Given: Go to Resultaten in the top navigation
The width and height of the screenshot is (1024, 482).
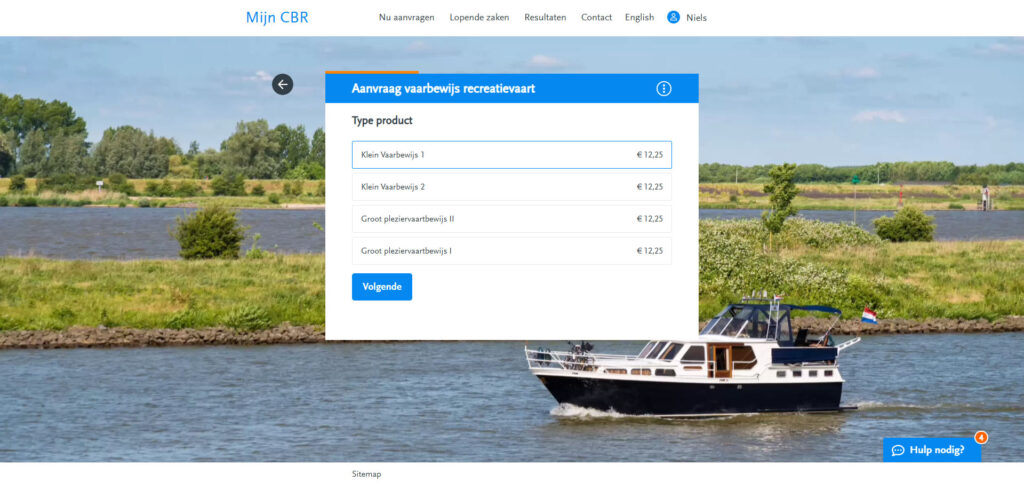Looking at the screenshot, I should pos(545,18).
